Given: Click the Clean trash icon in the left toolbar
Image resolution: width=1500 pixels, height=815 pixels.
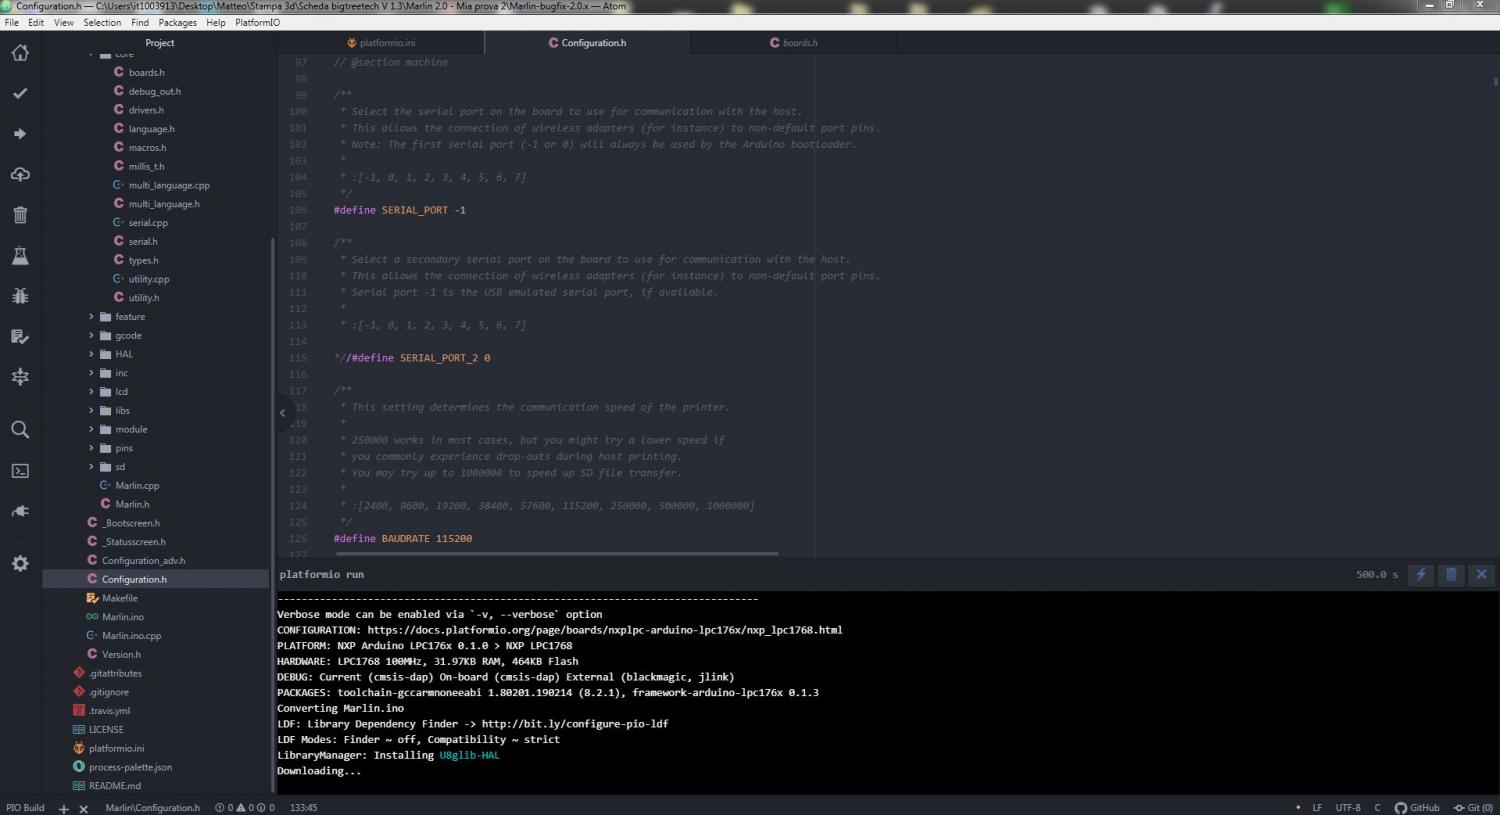Looking at the screenshot, I should coord(20,215).
